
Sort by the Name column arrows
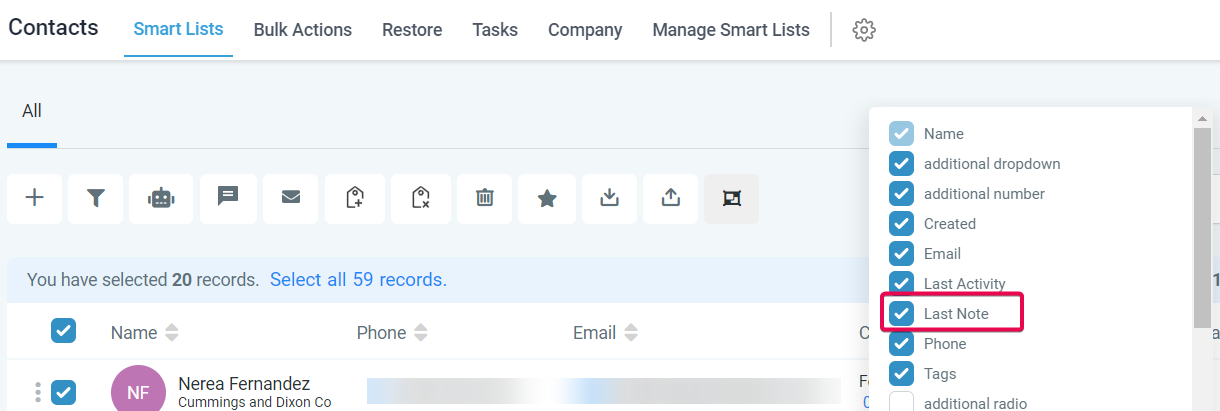click(171, 332)
